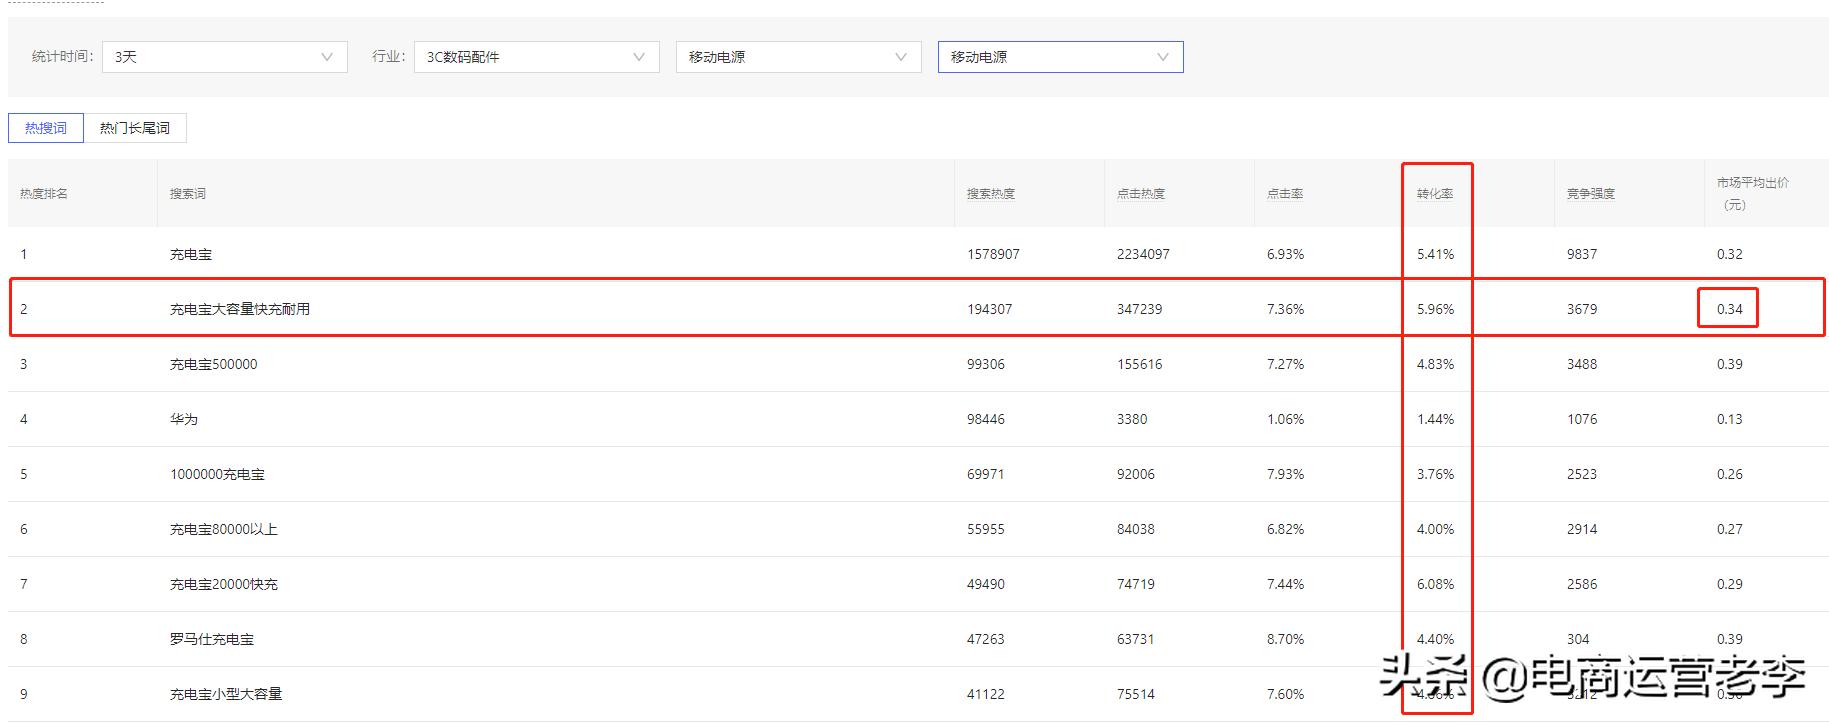Screen dimensions: 1829x722
Task: Open the 3C数码配件 industry dropdown
Action: [x=537, y=57]
